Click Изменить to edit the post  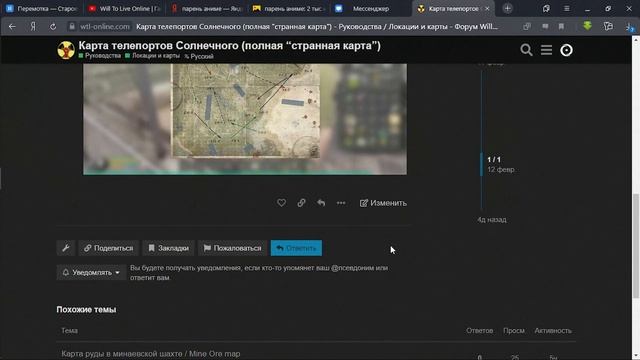coord(383,203)
